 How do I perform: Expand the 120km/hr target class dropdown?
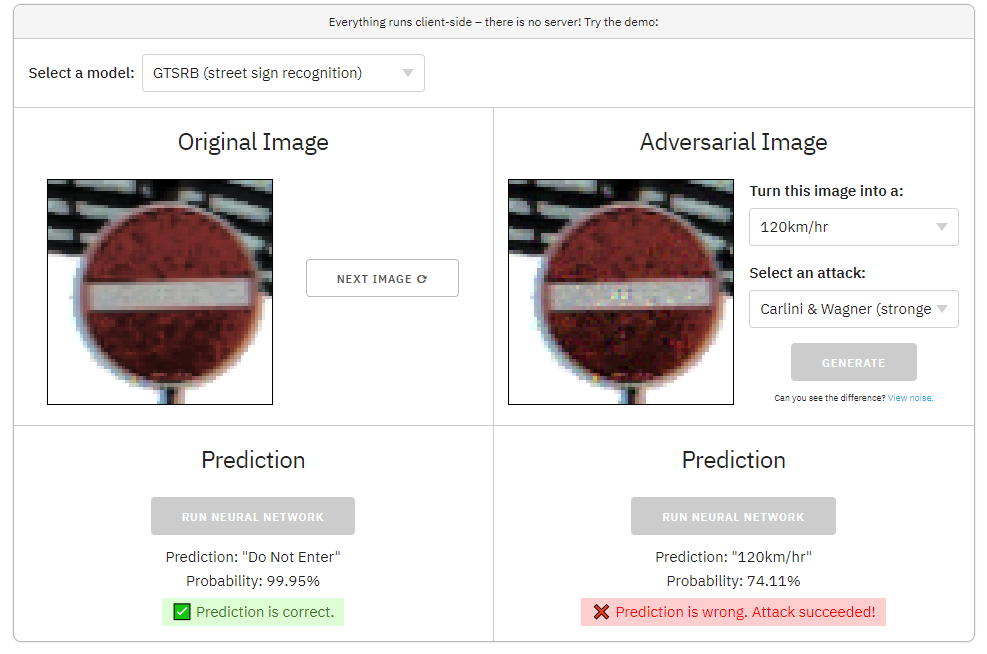click(x=854, y=227)
